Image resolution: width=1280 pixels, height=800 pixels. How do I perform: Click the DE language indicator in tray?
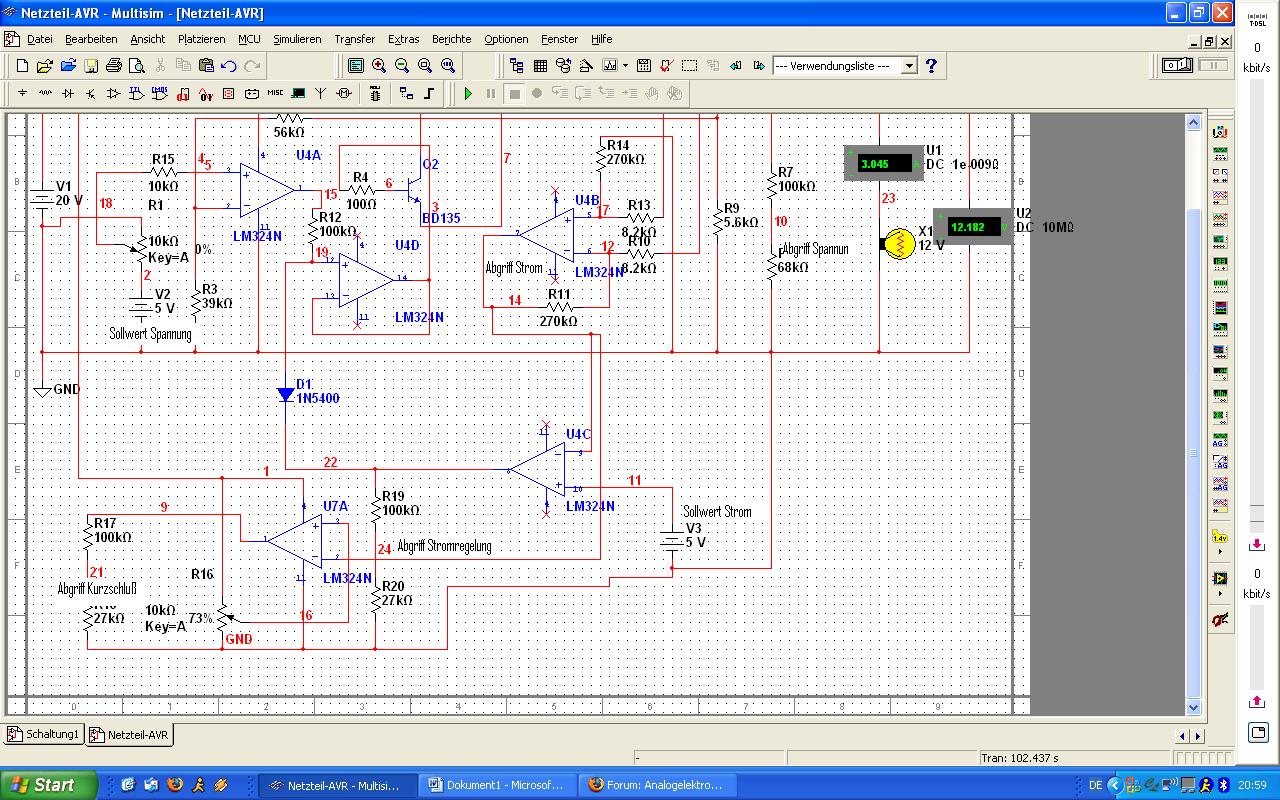[x=1095, y=786]
